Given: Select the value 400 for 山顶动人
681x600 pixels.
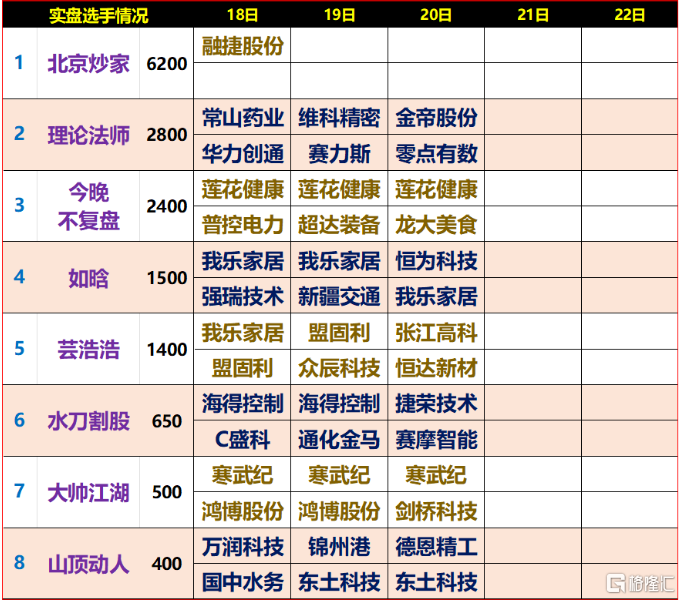Looking at the screenshot, I should 167,564.
